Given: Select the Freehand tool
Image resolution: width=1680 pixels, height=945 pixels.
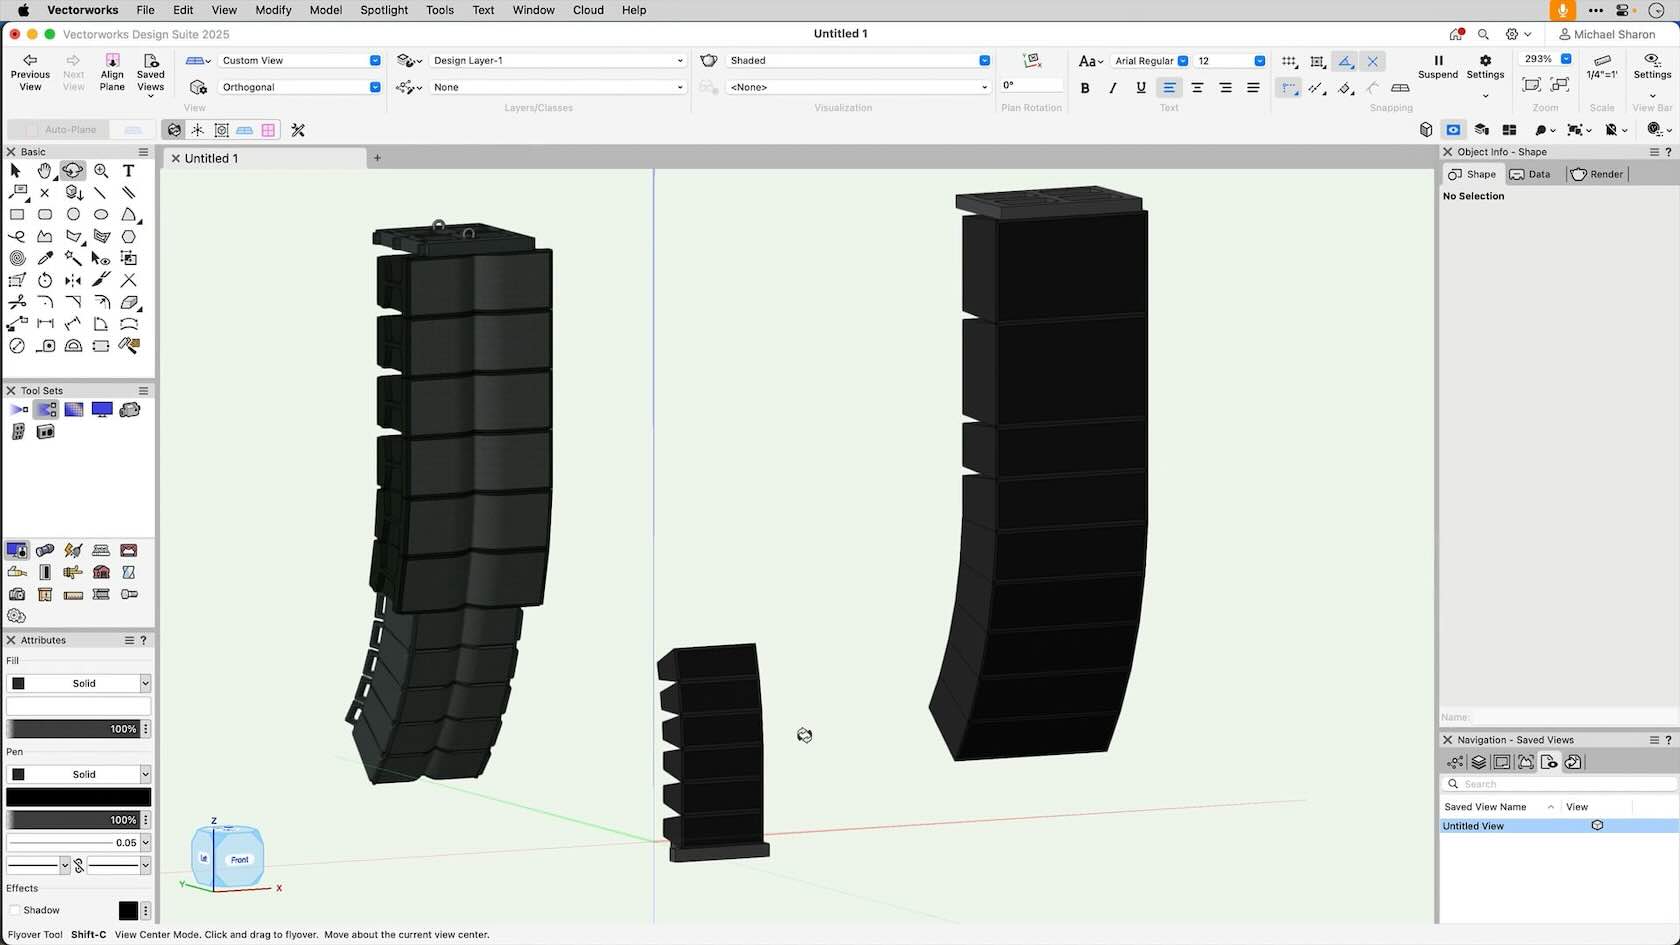Looking at the screenshot, I should point(17,237).
